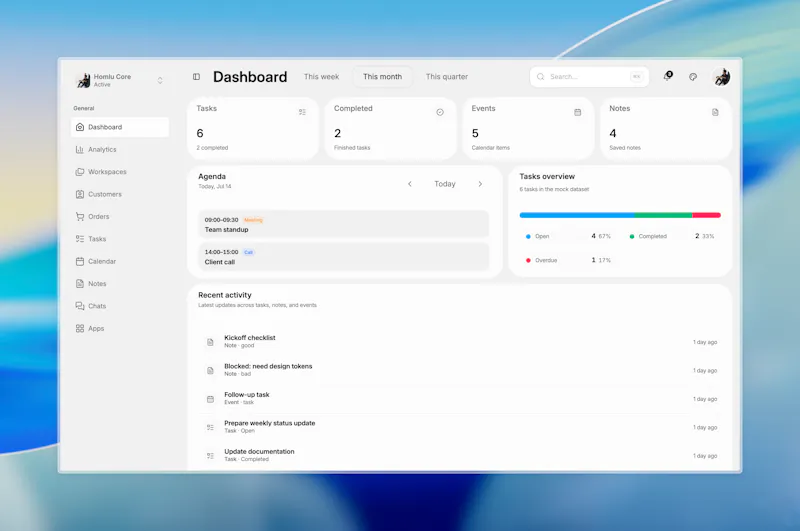The height and width of the screenshot is (531, 800).
Task: Click the green Completed legend dot
Action: click(x=632, y=236)
